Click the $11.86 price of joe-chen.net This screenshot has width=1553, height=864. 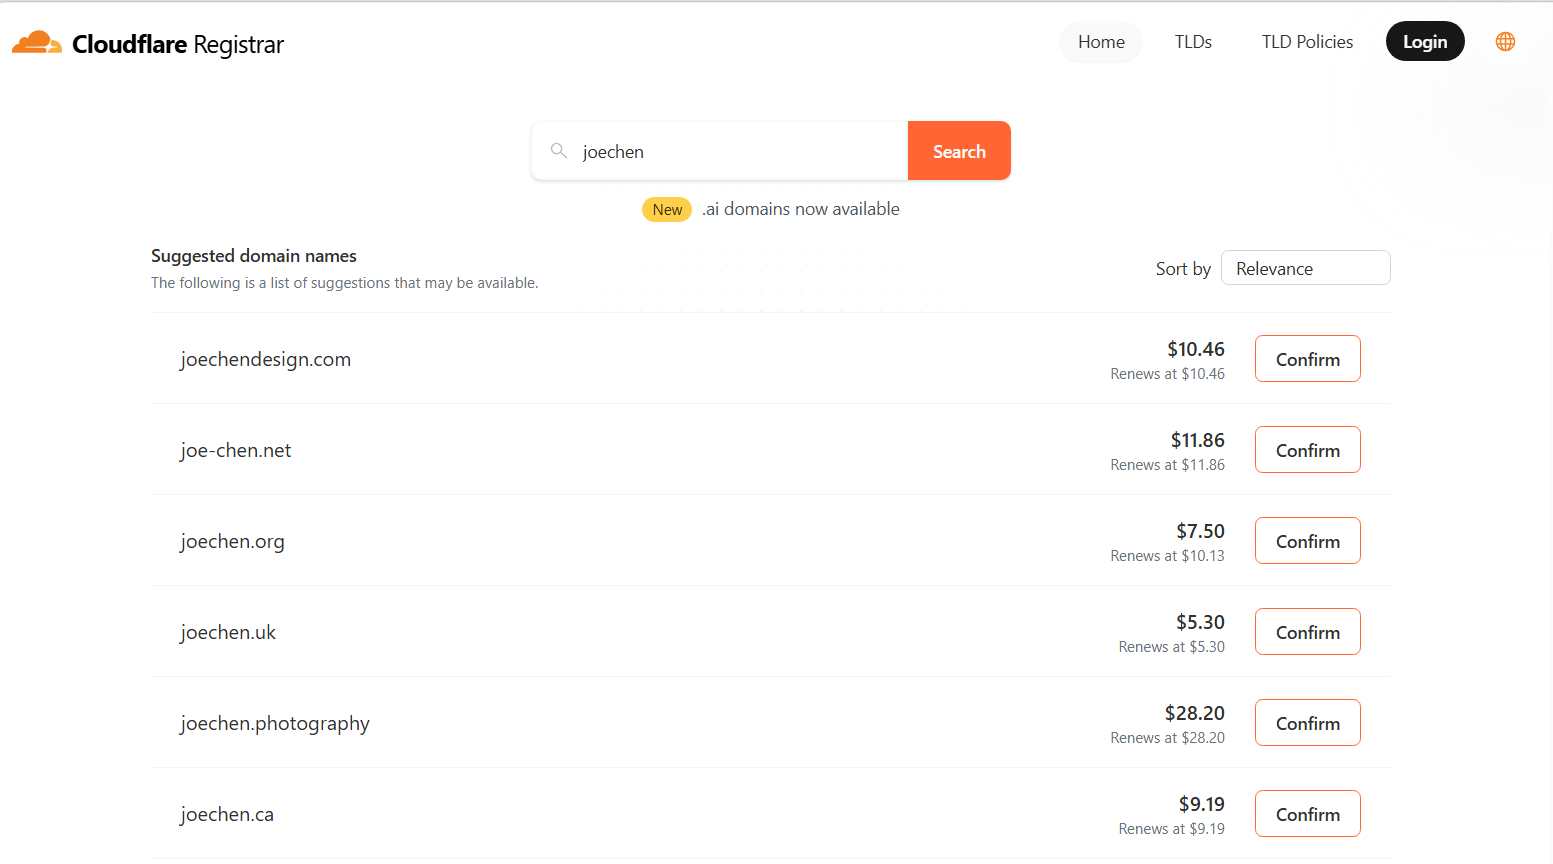point(1198,440)
